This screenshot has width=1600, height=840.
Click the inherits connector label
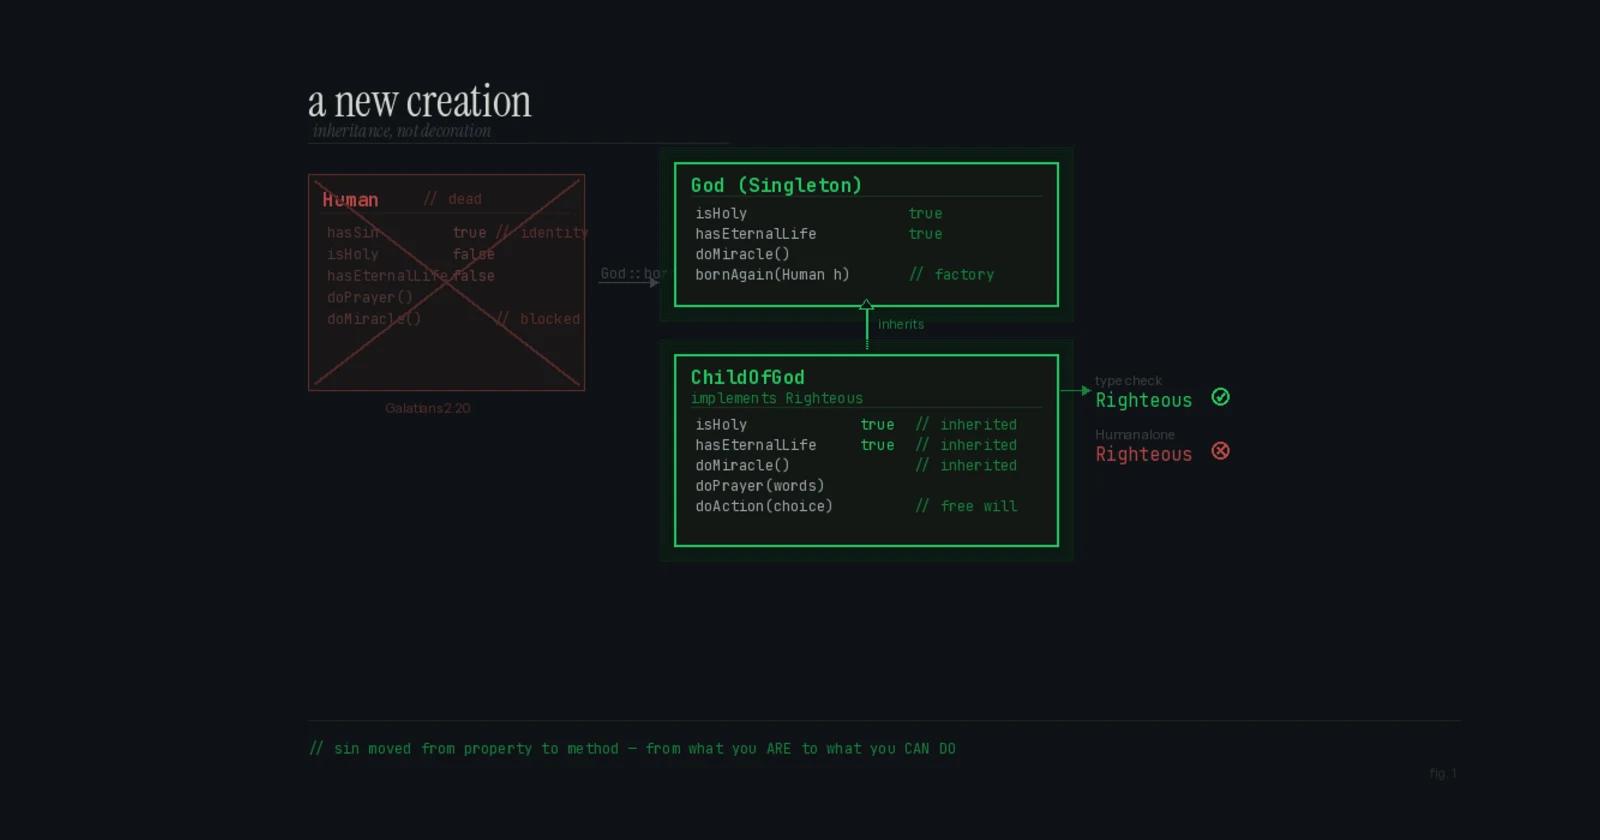(x=901, y=325)
